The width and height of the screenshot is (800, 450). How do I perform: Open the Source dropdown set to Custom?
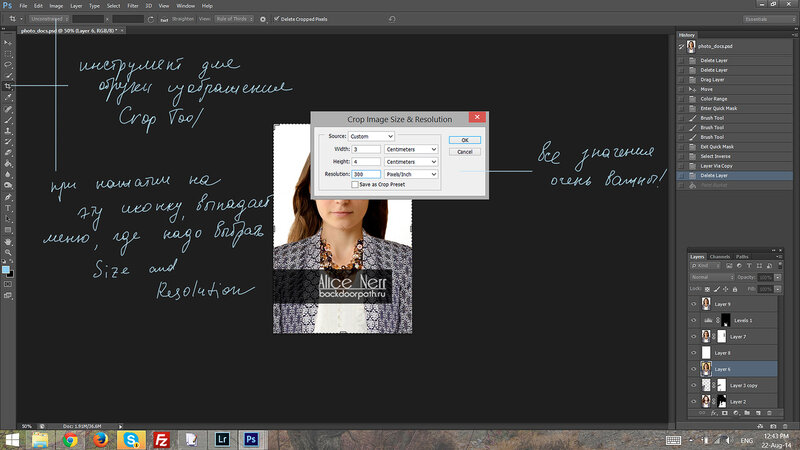[372, 135]
